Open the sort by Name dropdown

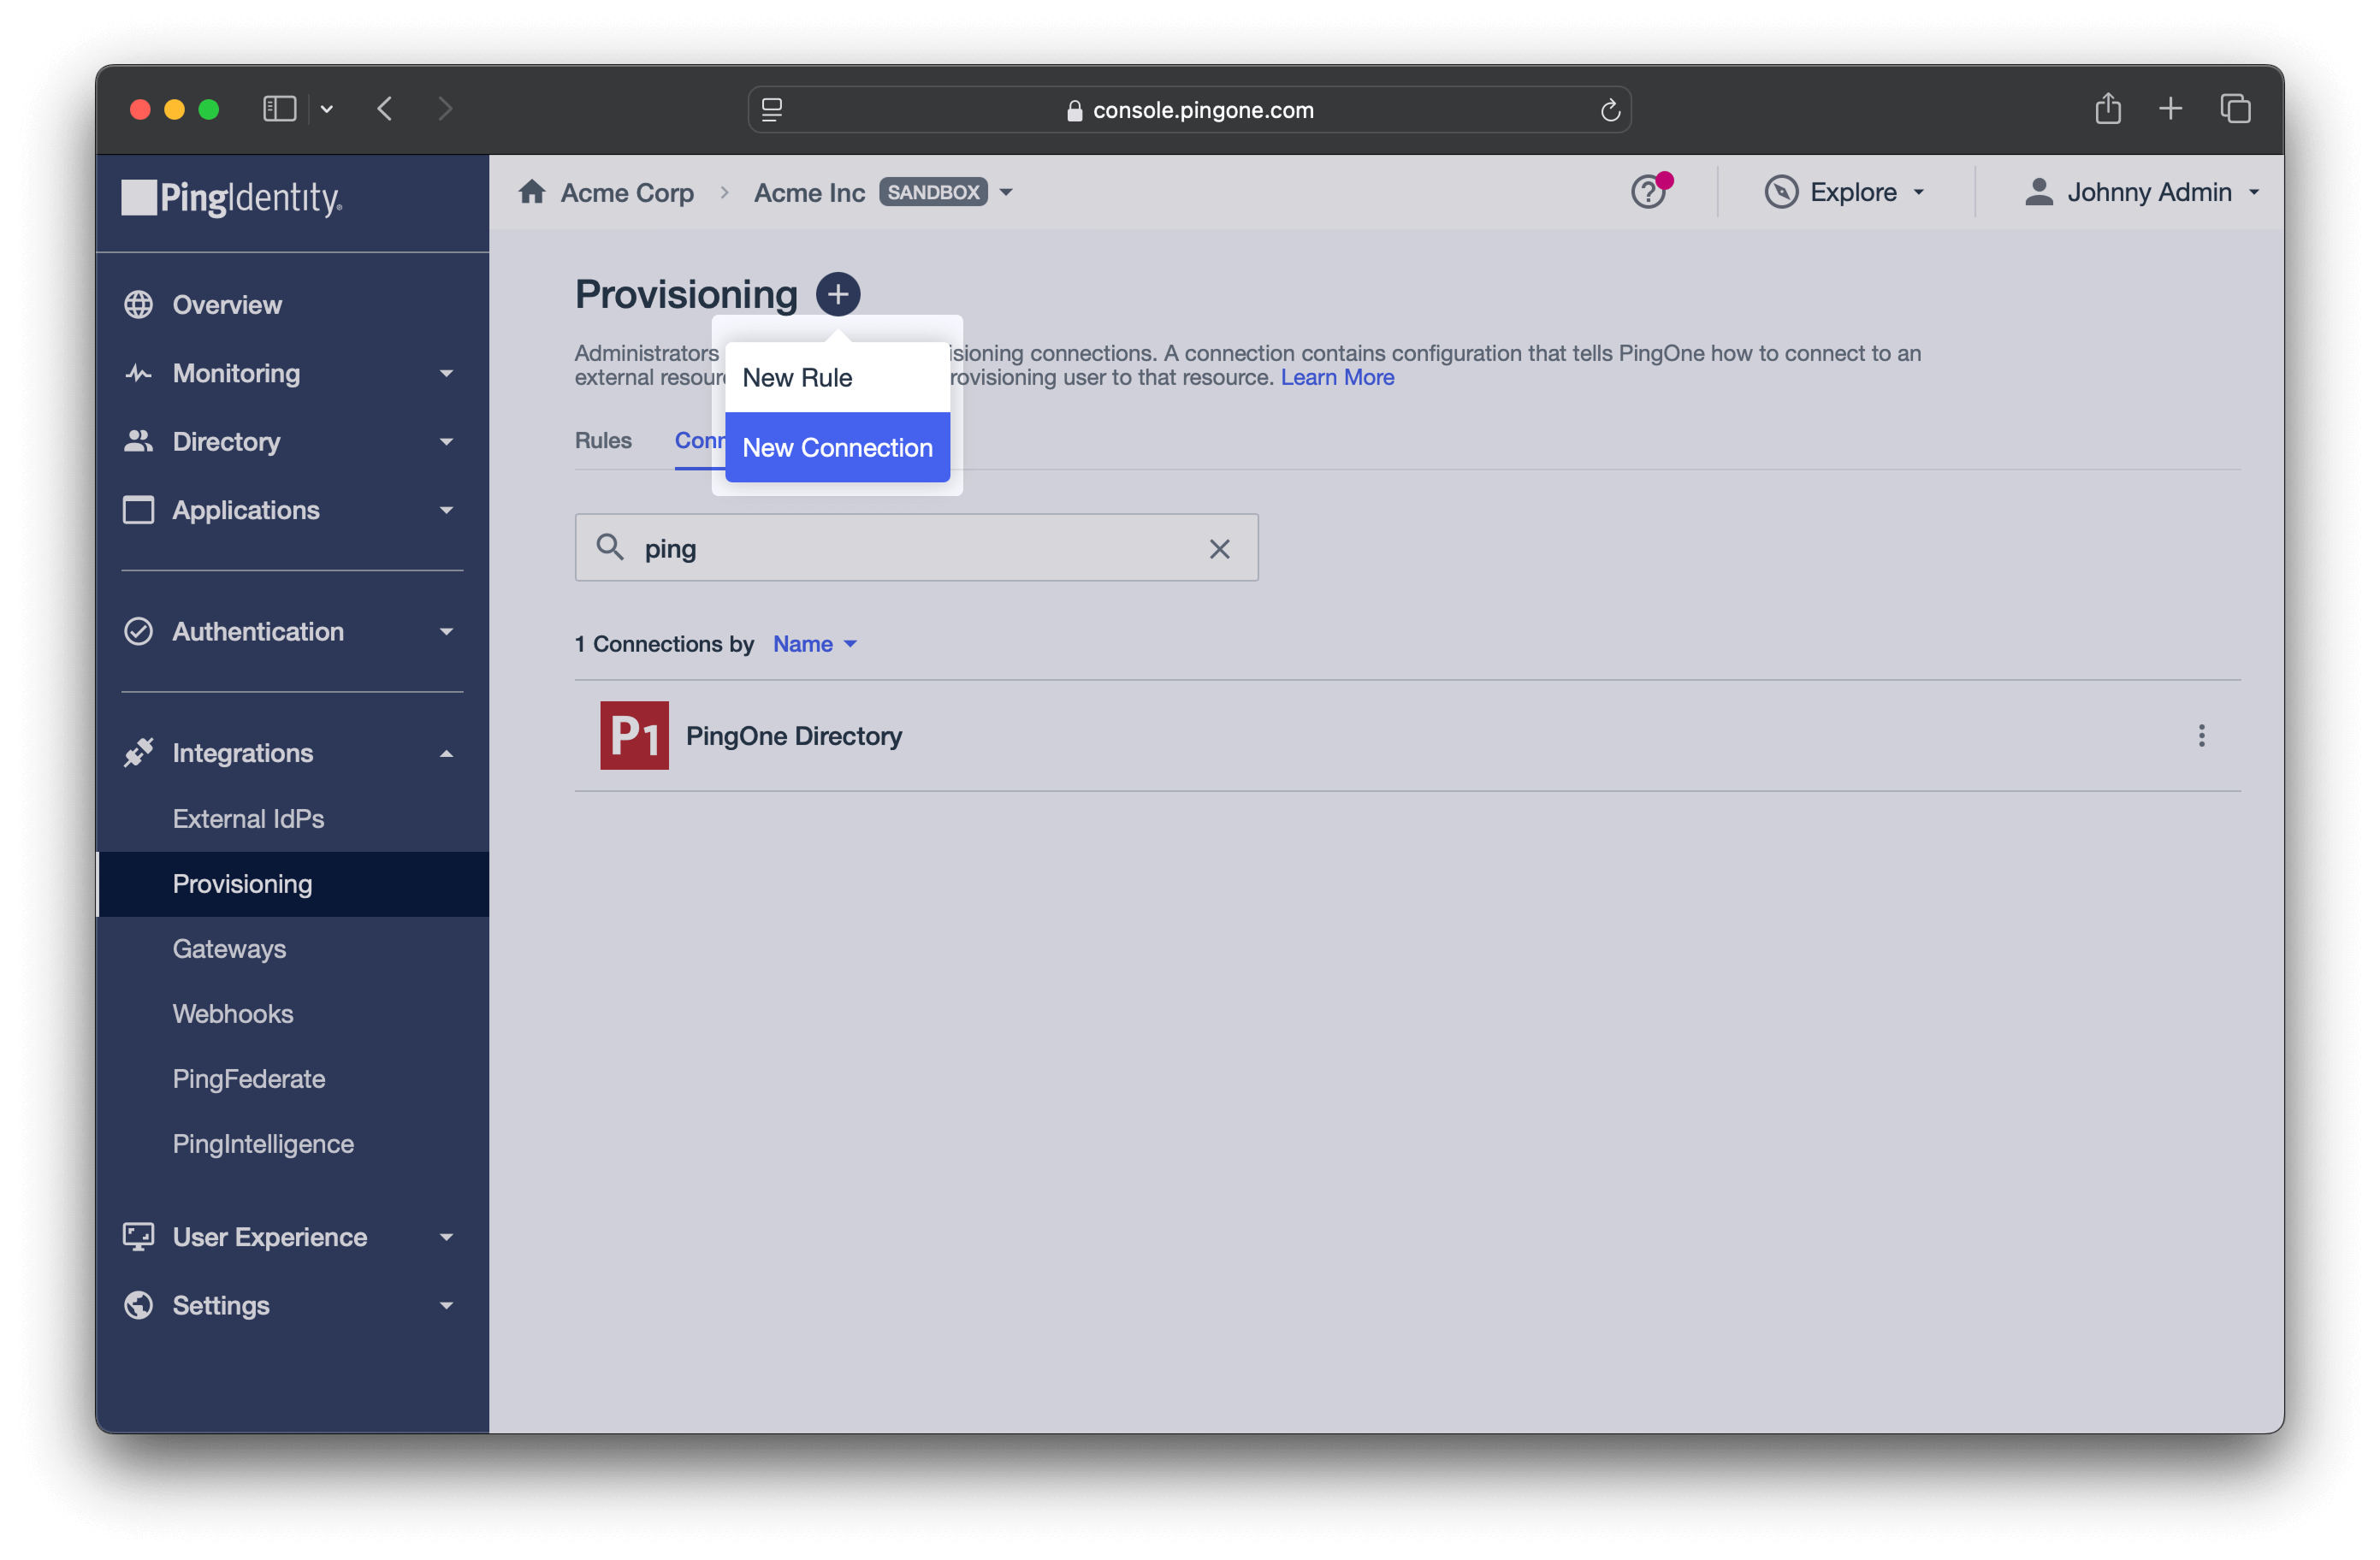(815, 643)
